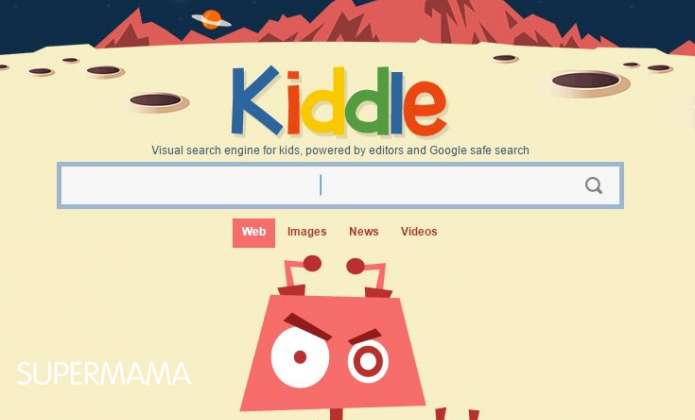695x420 pixels.
Task: Click the robot's smaller ringed eye
Action: point(368,361)
